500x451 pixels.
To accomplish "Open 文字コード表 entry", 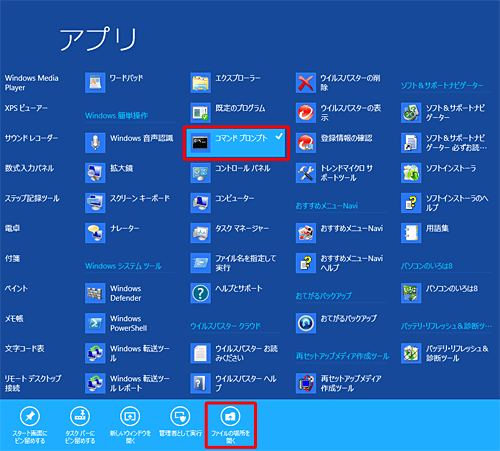I will click(24, 349).
